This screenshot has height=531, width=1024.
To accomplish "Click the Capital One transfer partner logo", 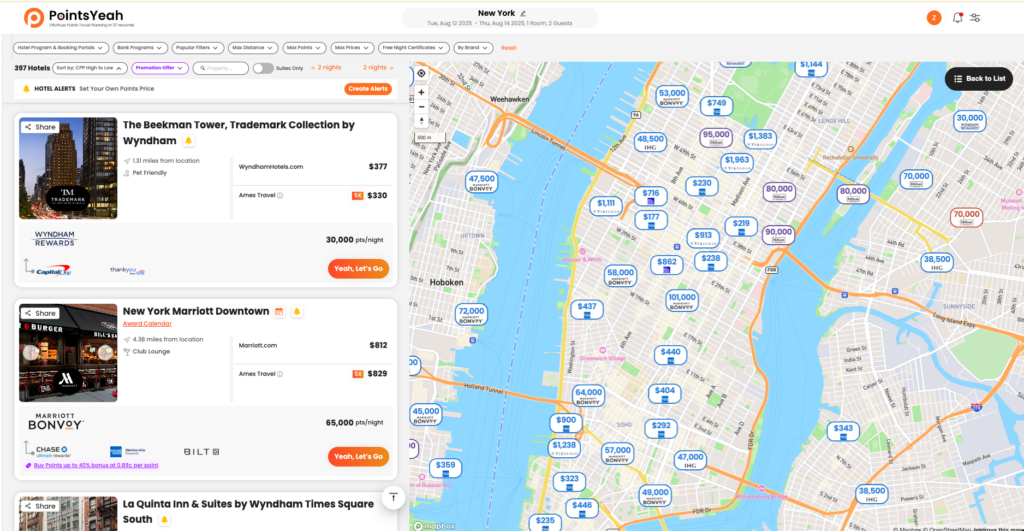I will tap(54, 270).
